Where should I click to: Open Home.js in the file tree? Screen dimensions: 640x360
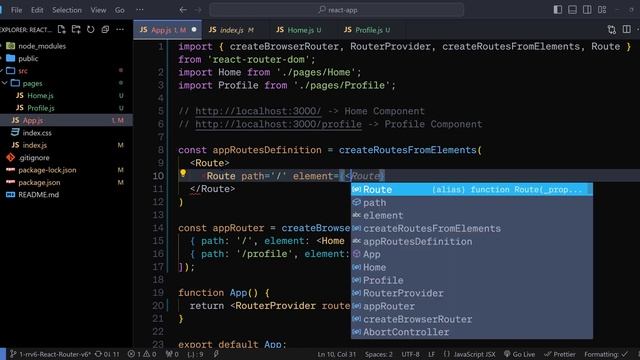click(40, 96)
